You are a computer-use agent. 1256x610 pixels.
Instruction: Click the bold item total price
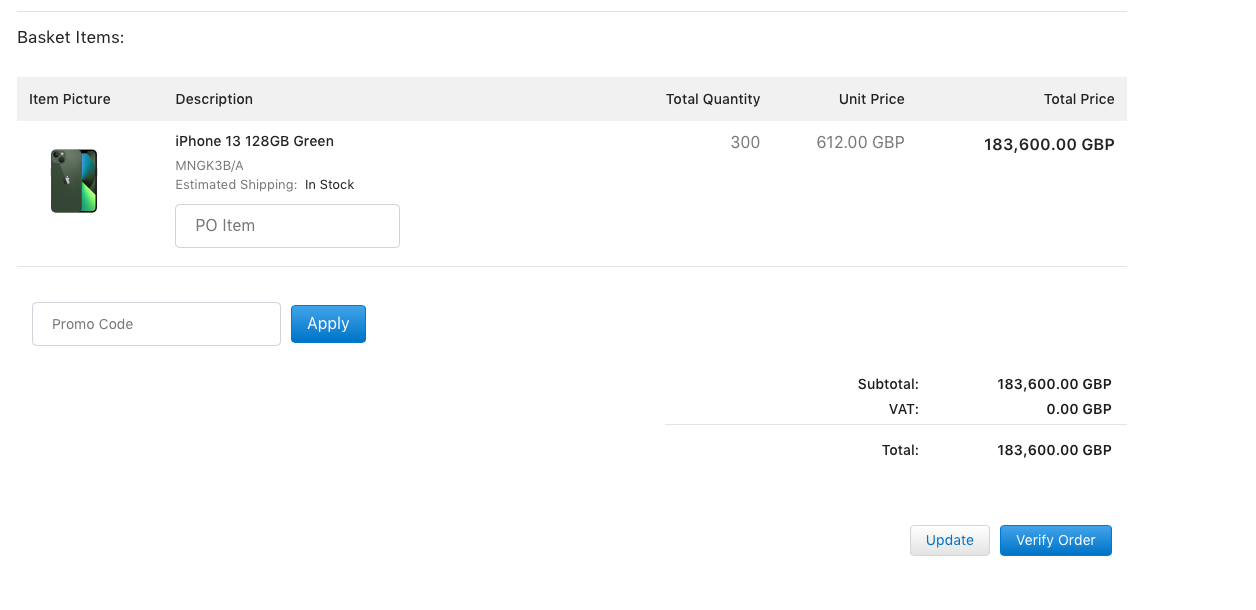(1049, 144)
